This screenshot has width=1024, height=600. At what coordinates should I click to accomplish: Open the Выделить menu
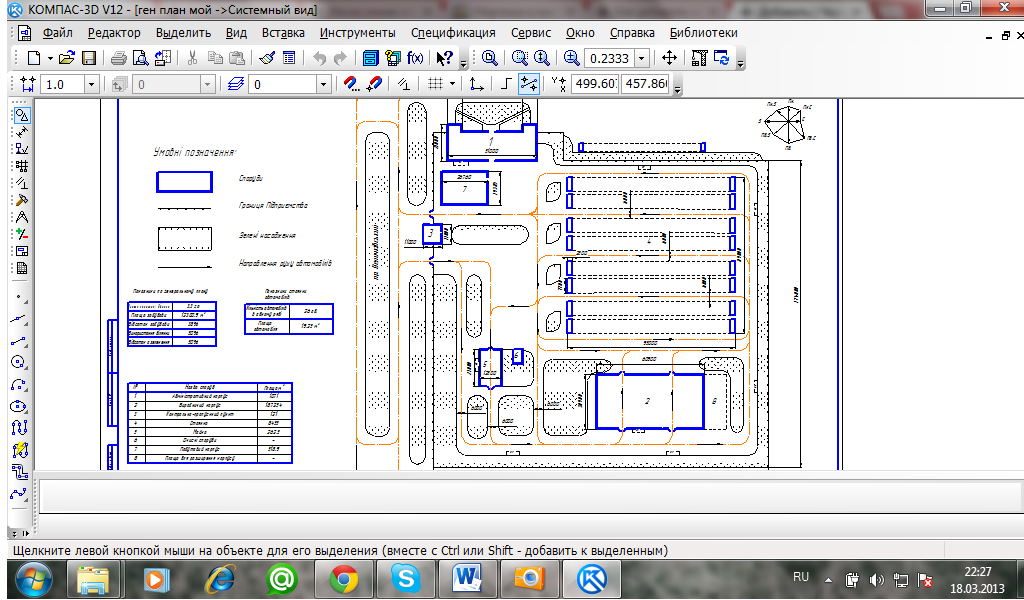(x=184, y=33)
